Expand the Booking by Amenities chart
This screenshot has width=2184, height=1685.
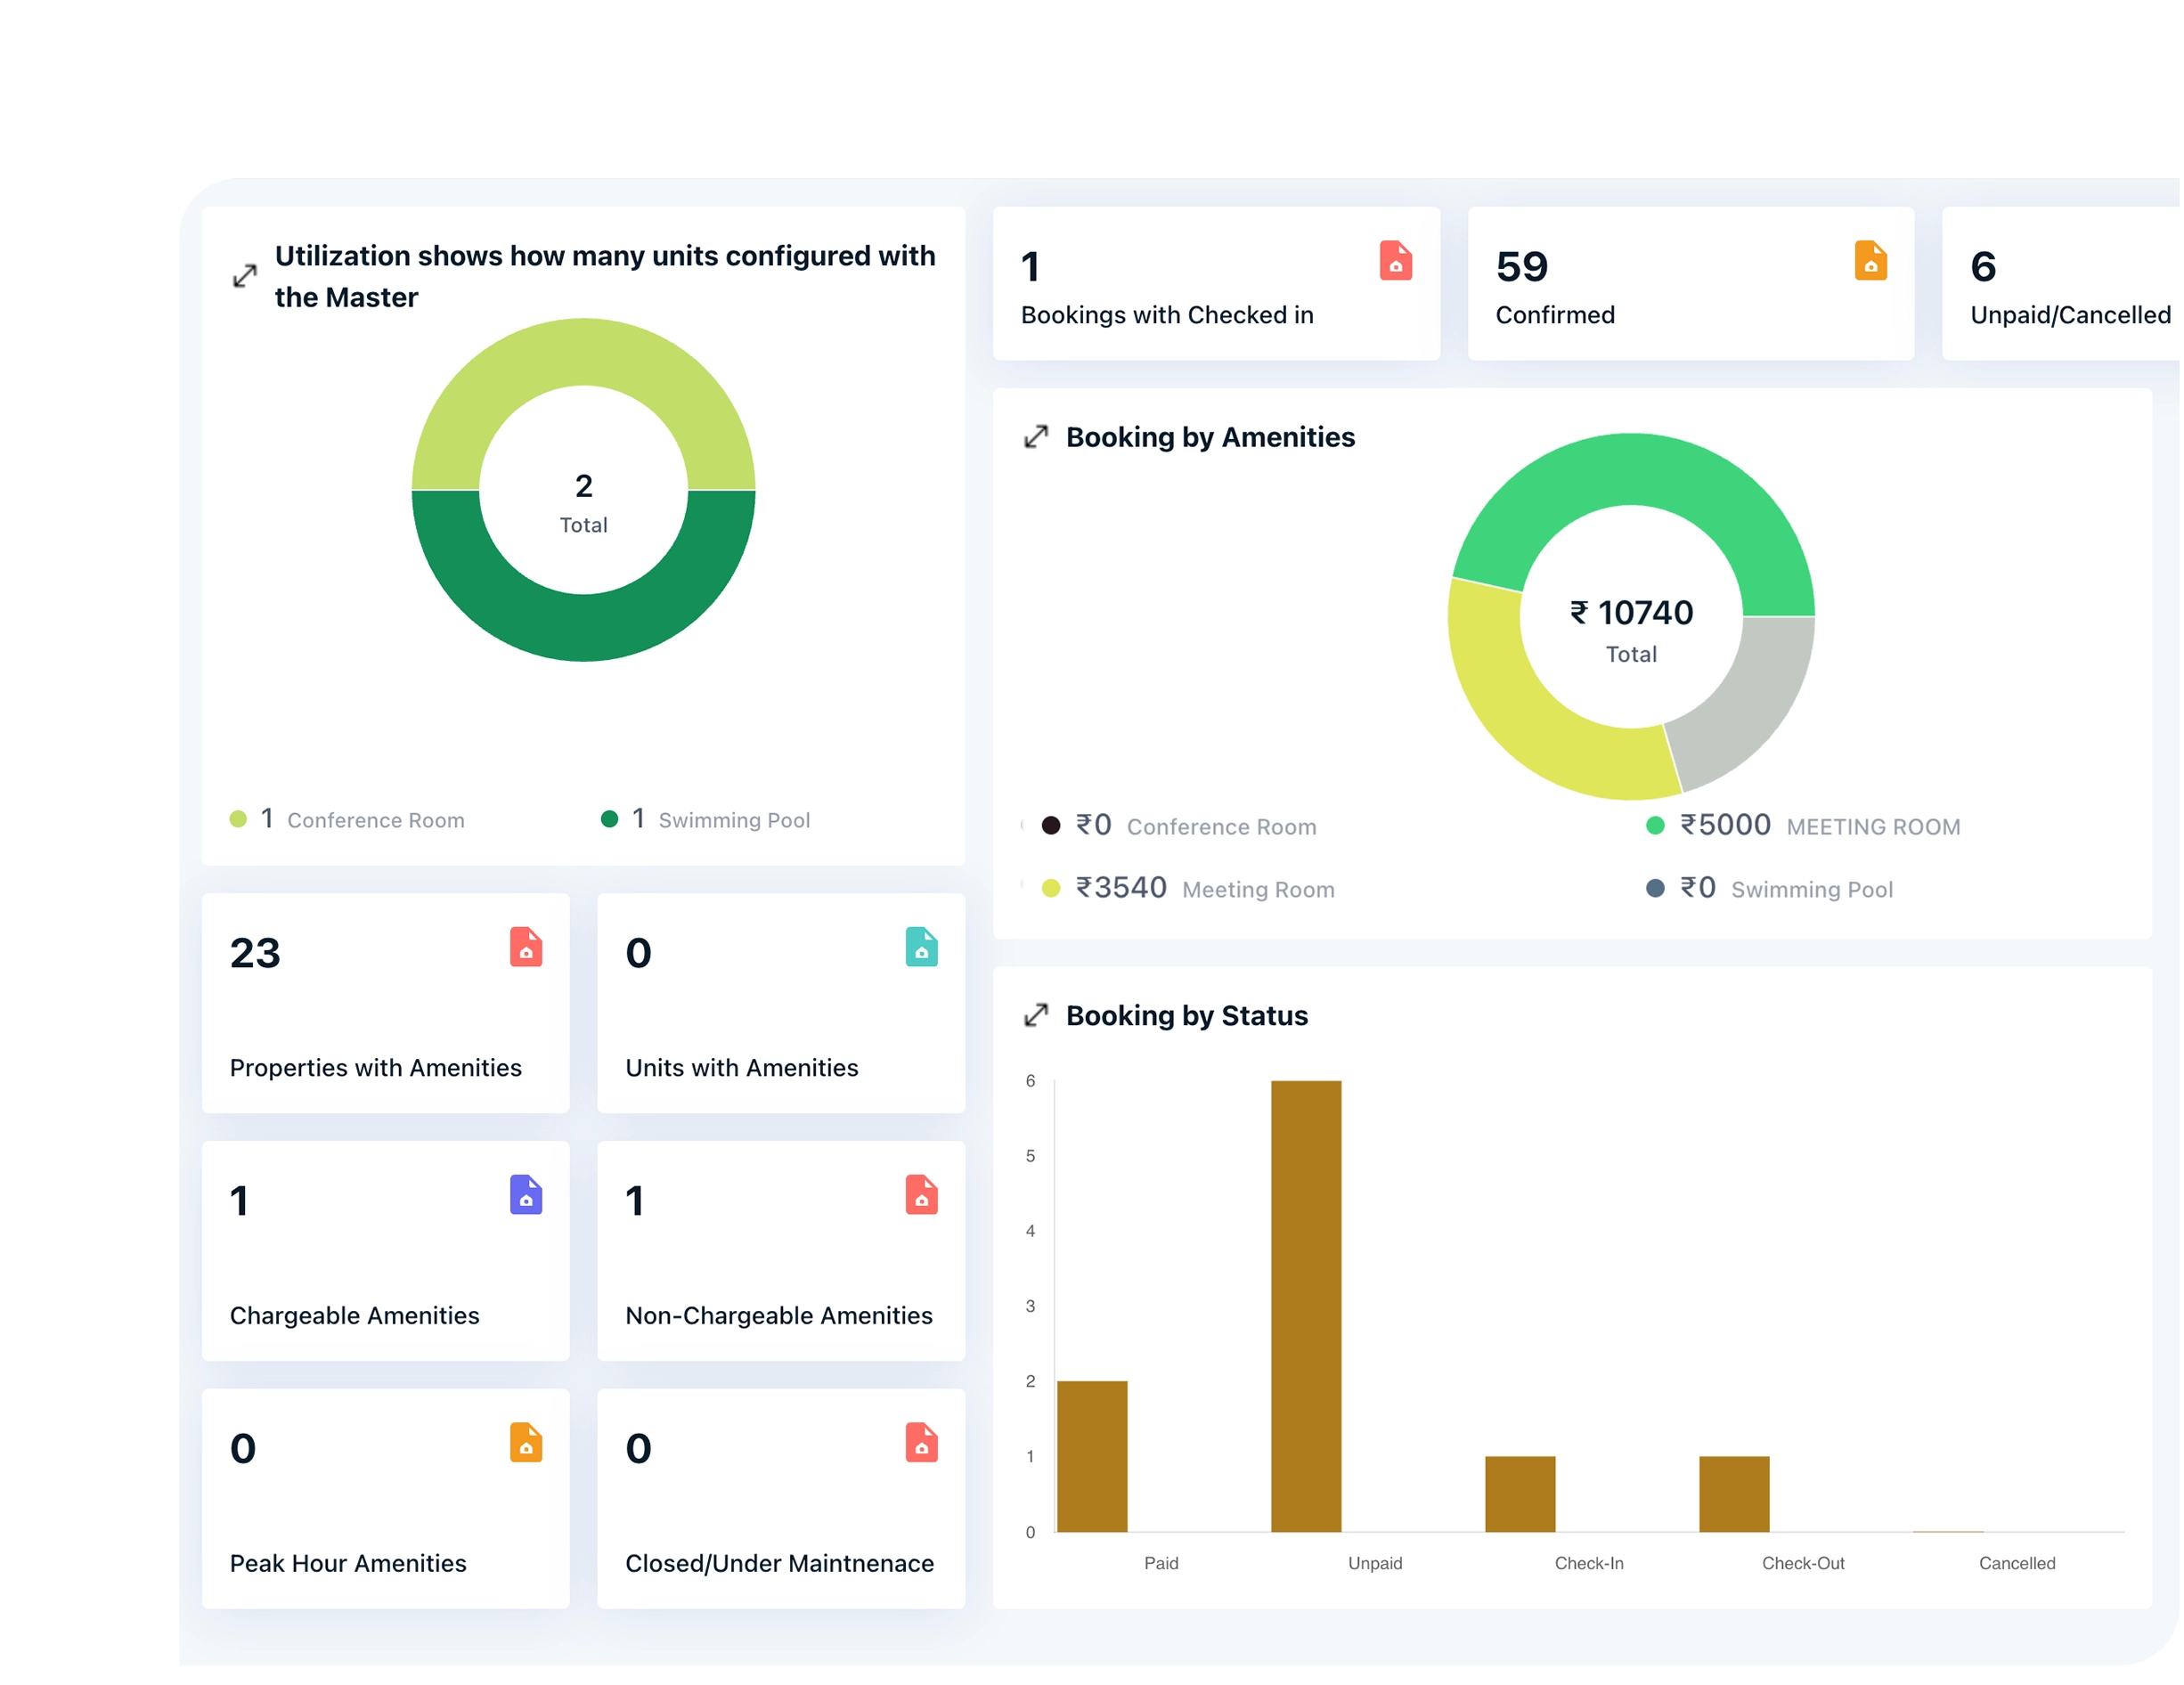(x=1036, y=437)
